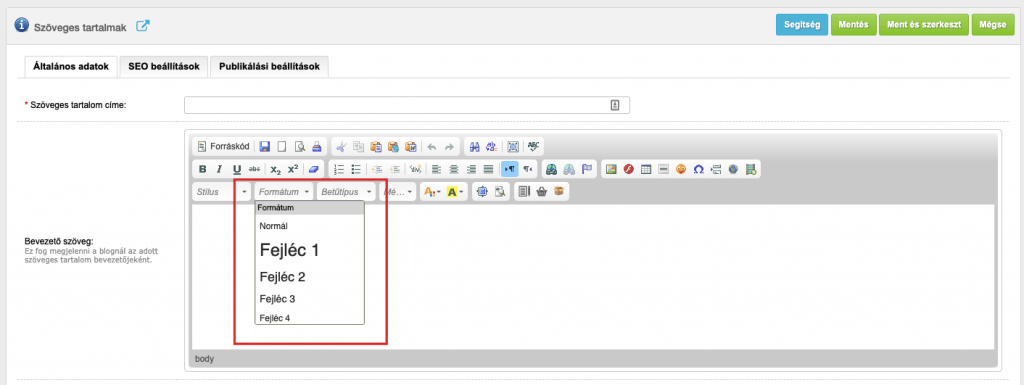Click the print icon in toolbar
The height and width of the screenshot is (385, 1024).
pyautogui.click(x=316, y=146)
